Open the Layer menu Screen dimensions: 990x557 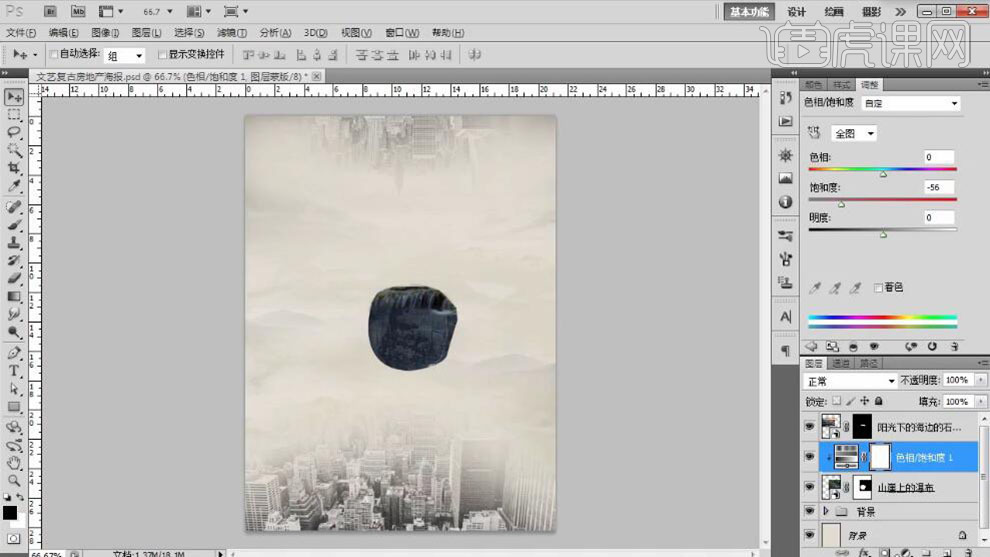[x=146, y=33]
